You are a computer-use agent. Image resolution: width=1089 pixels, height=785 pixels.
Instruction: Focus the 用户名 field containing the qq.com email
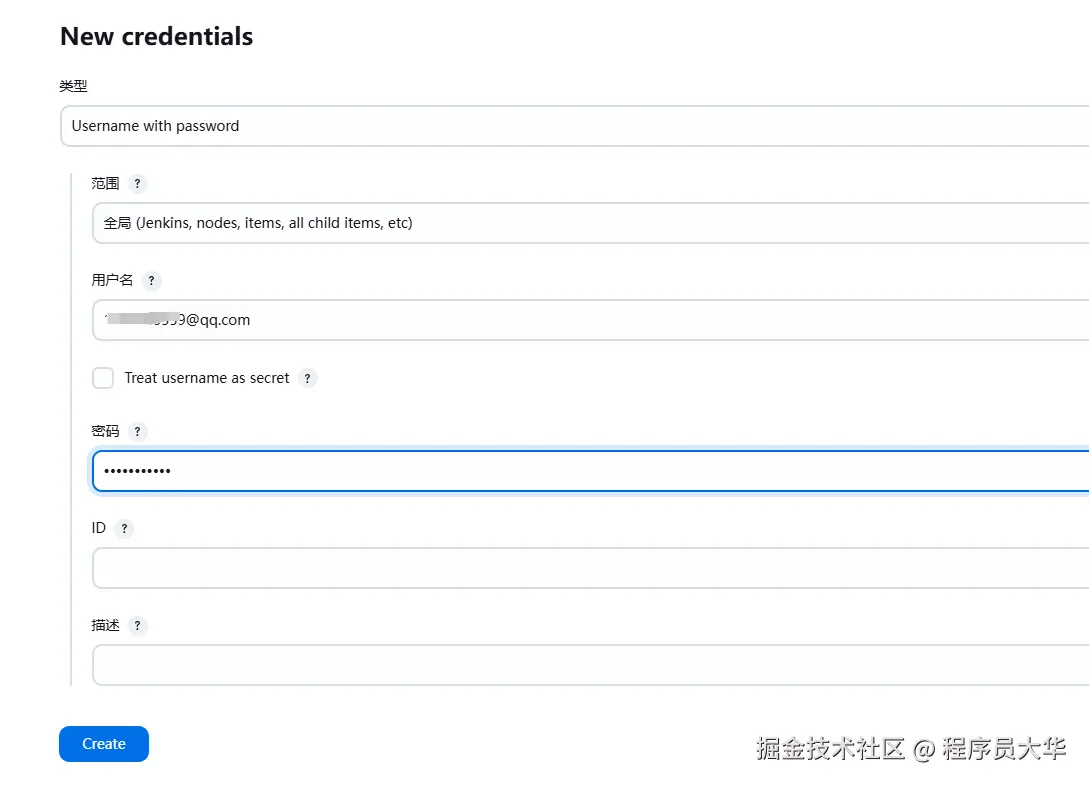pyautogui.click(x=590, y=320)
